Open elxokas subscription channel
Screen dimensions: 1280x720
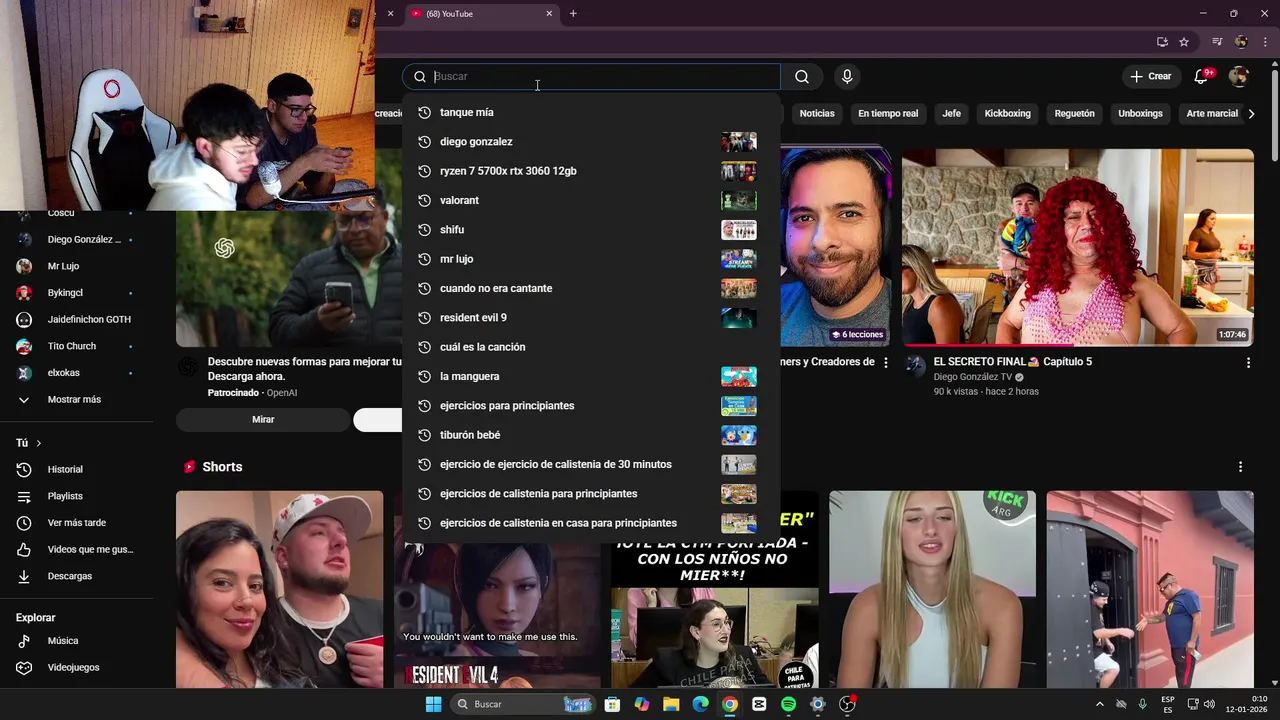76,373
